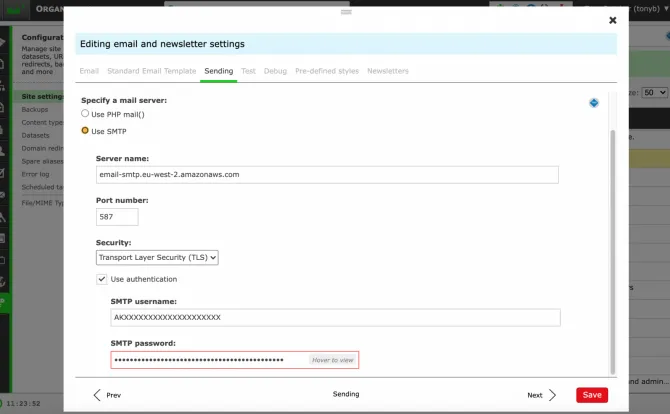Viewport: 670px width, 414px height.
Task: Toggle the Use authentication checkbox
Action: click(x=101, y=279)
